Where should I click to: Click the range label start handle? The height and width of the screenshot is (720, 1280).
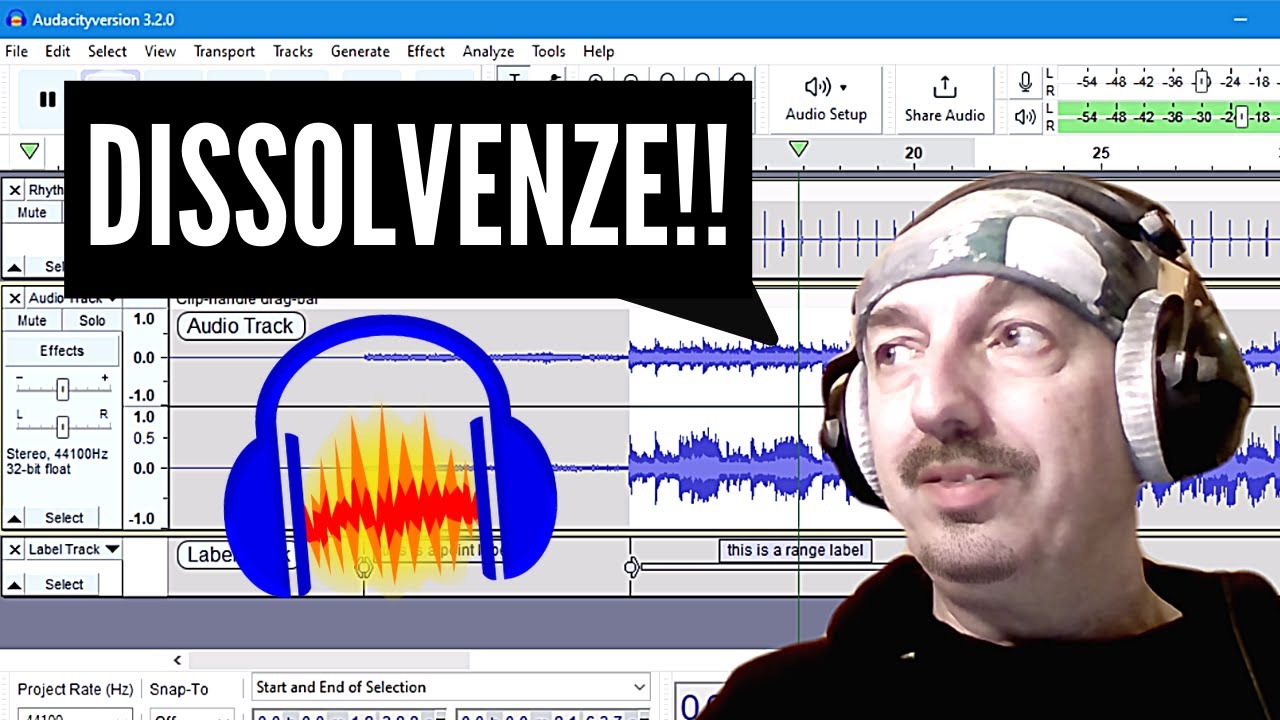(x=631, y=567)
